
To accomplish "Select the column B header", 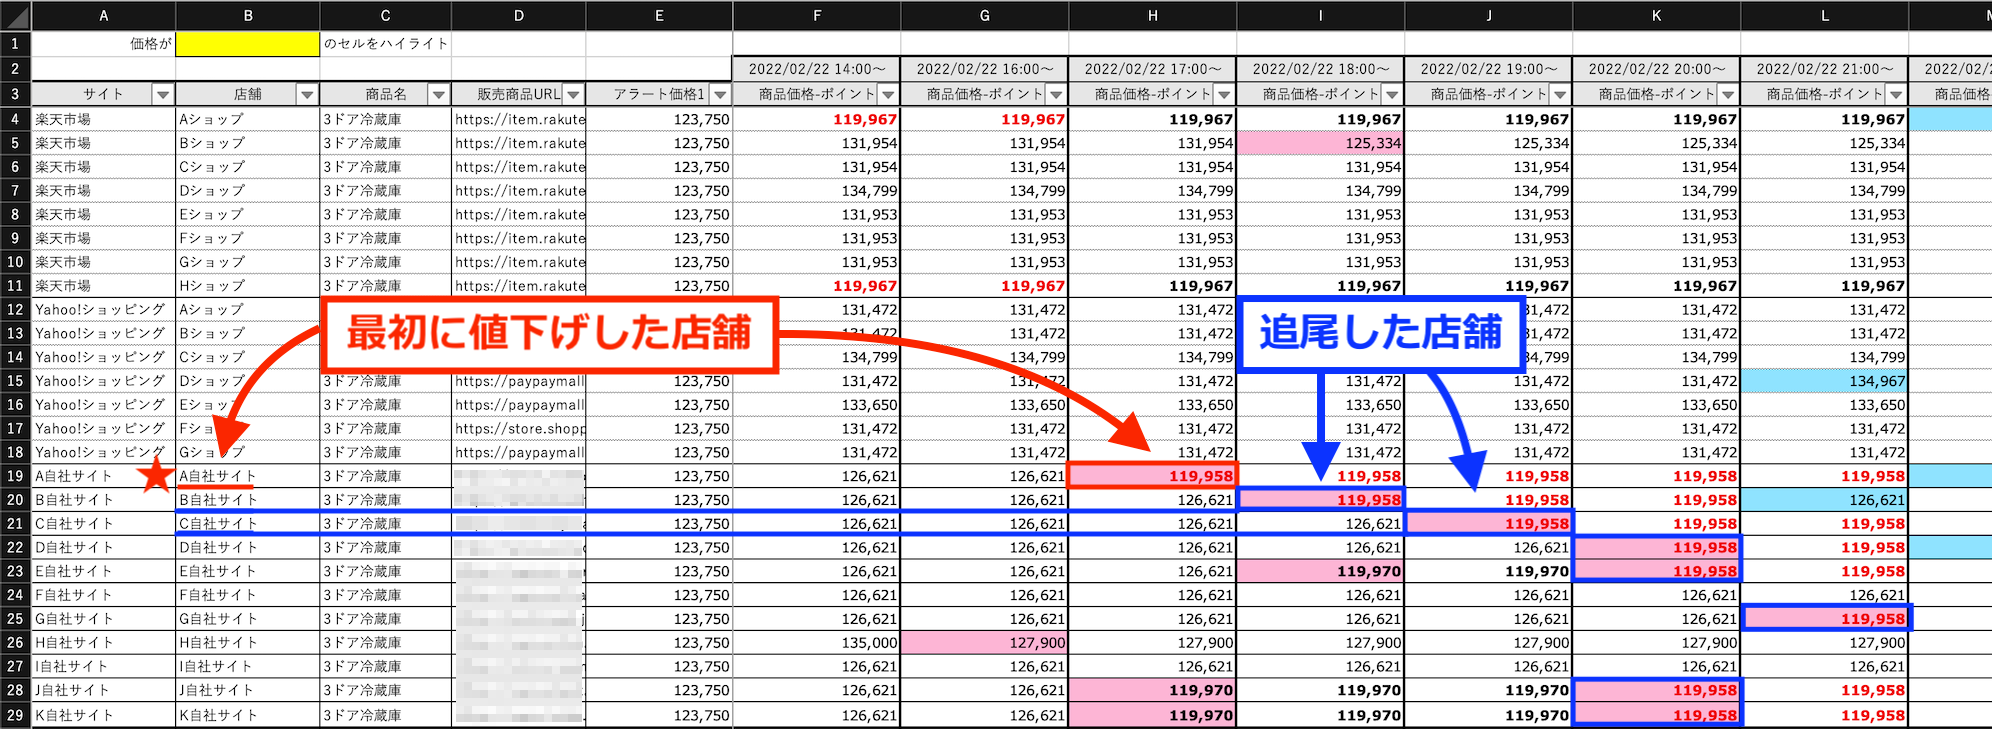I will click(x=247, y=15).
